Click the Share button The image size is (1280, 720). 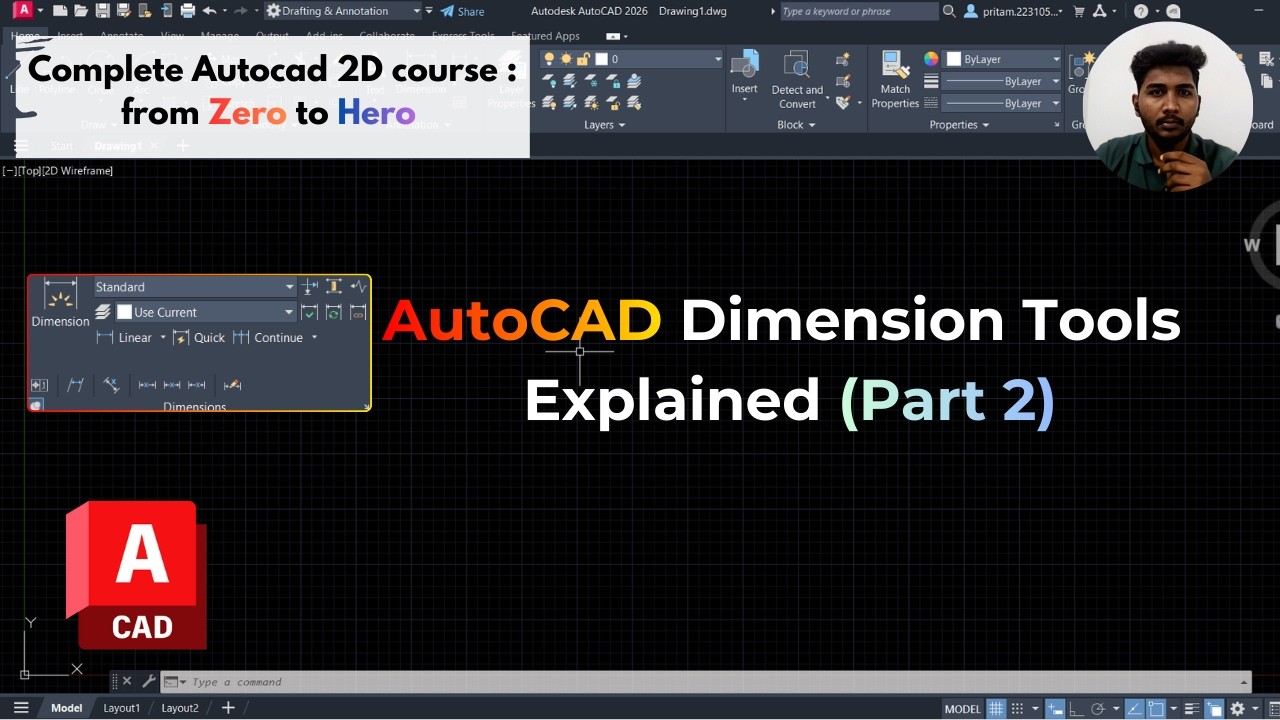pos(463,11)
